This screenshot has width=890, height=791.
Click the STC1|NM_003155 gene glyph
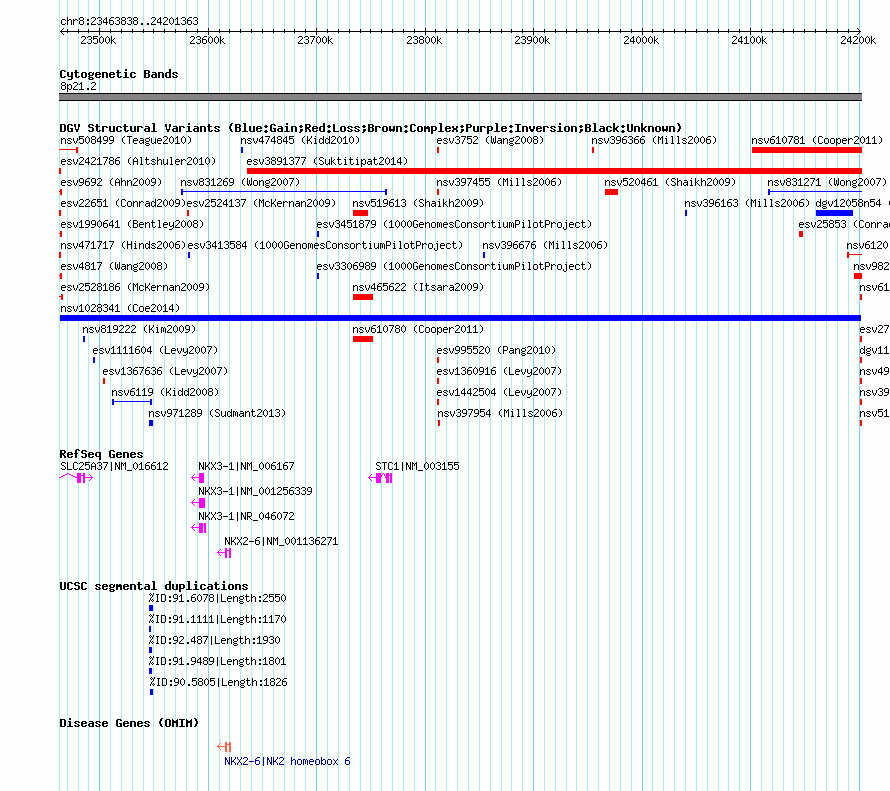point(380,478)
